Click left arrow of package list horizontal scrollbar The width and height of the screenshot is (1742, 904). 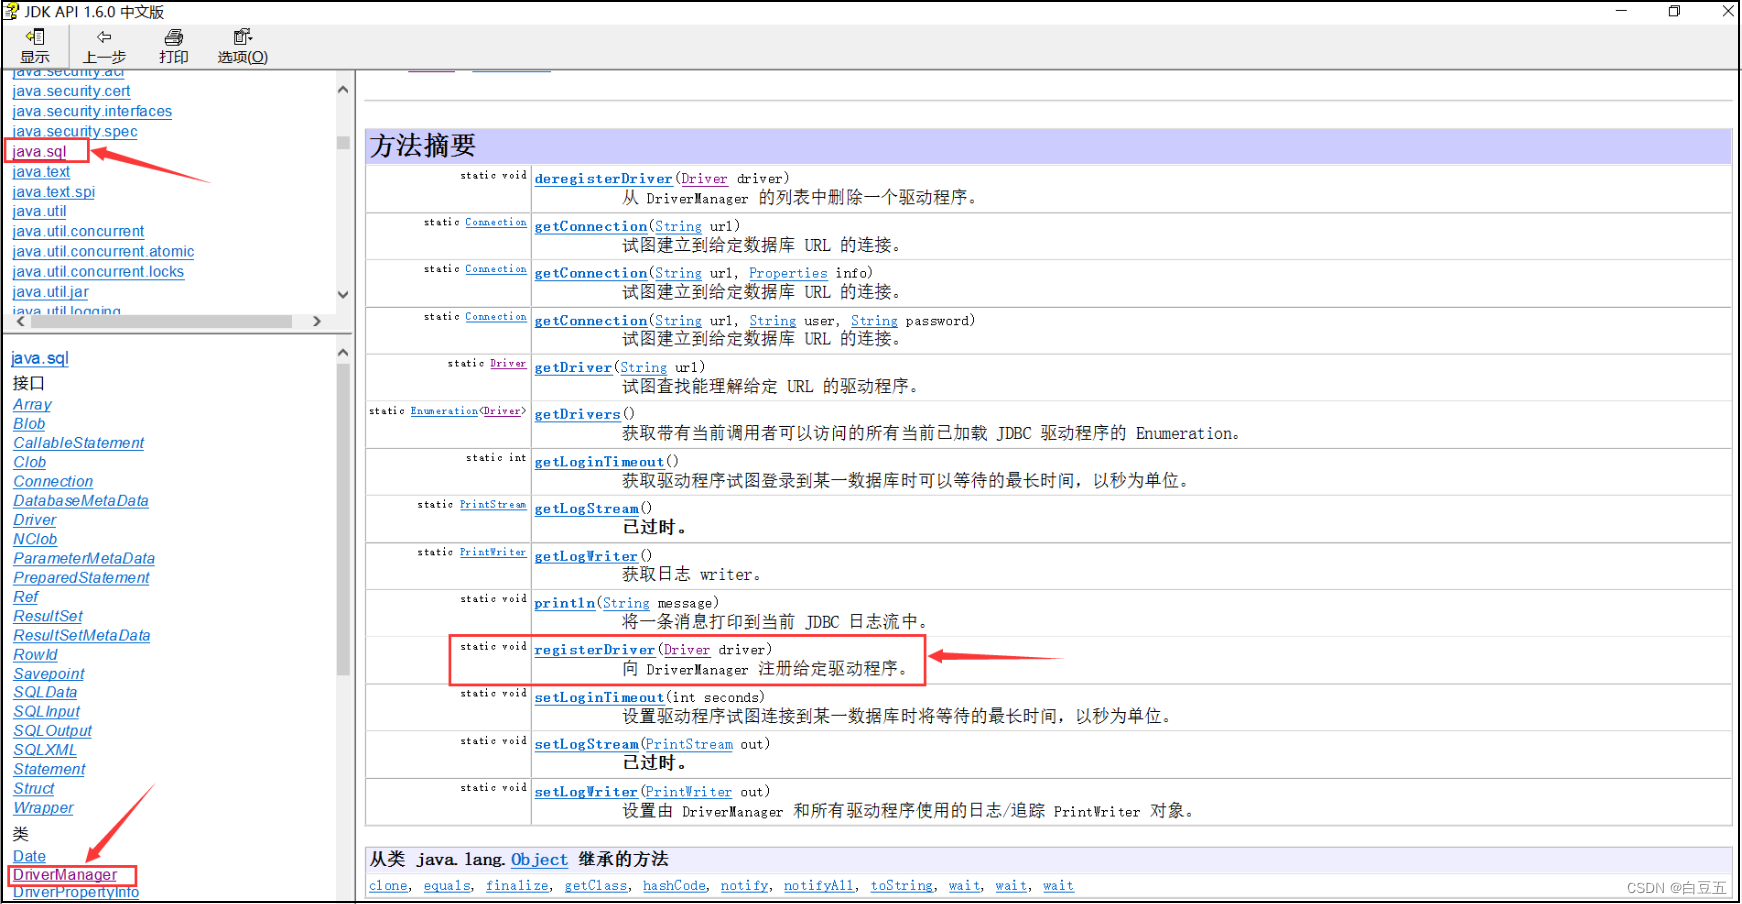(21, 321)
